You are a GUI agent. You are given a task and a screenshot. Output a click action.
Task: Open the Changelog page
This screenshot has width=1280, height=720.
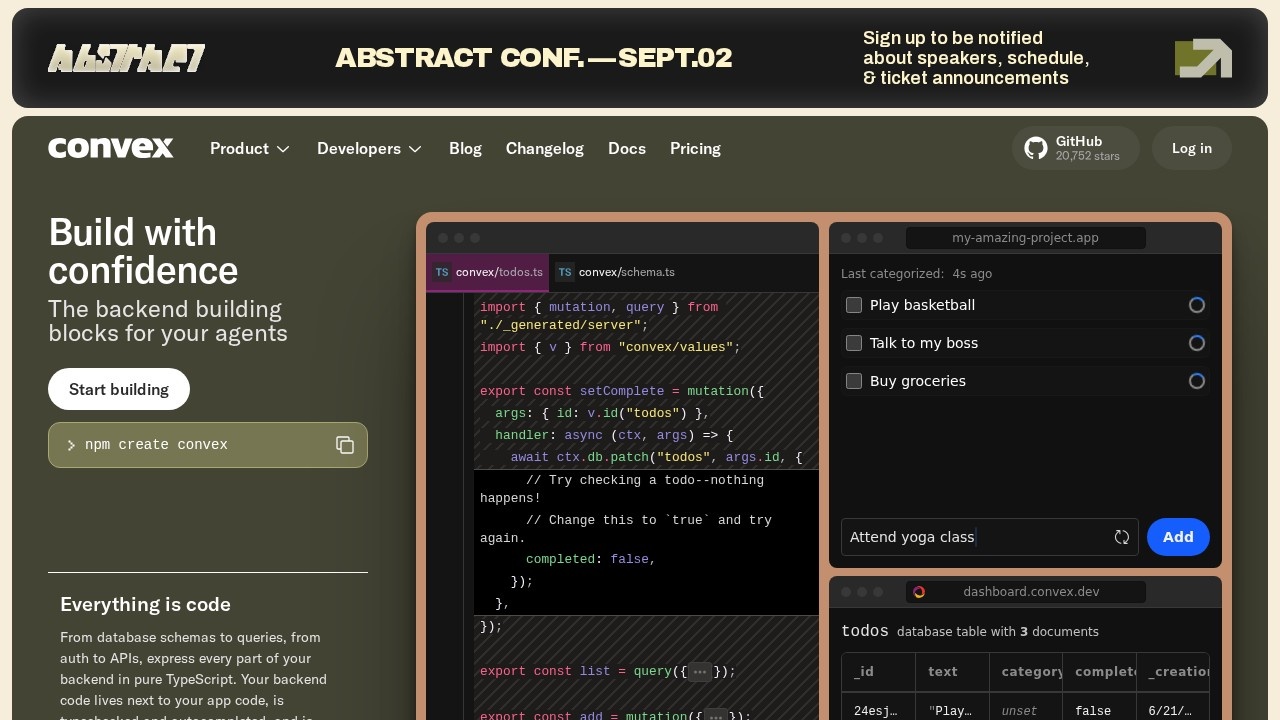point(545,148)
